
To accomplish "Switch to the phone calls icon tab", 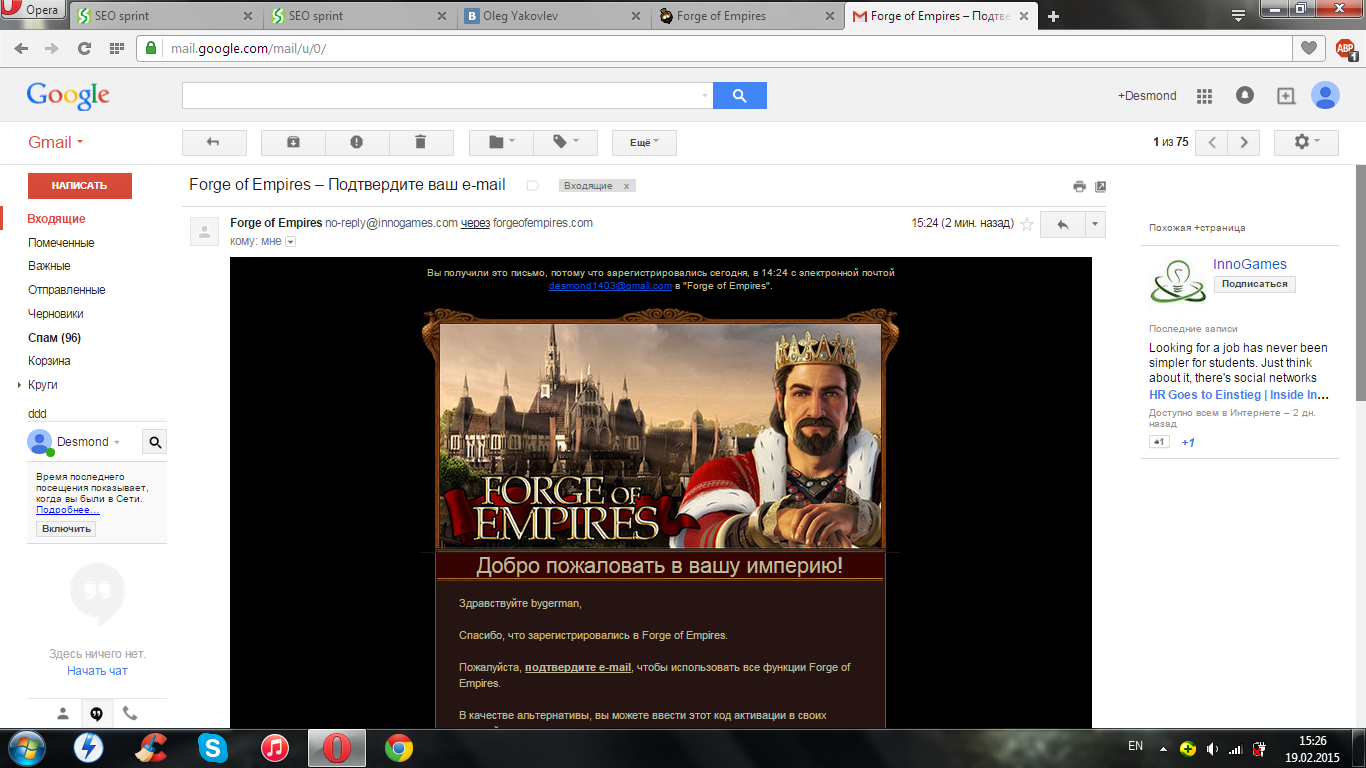I will coord(130,714).
